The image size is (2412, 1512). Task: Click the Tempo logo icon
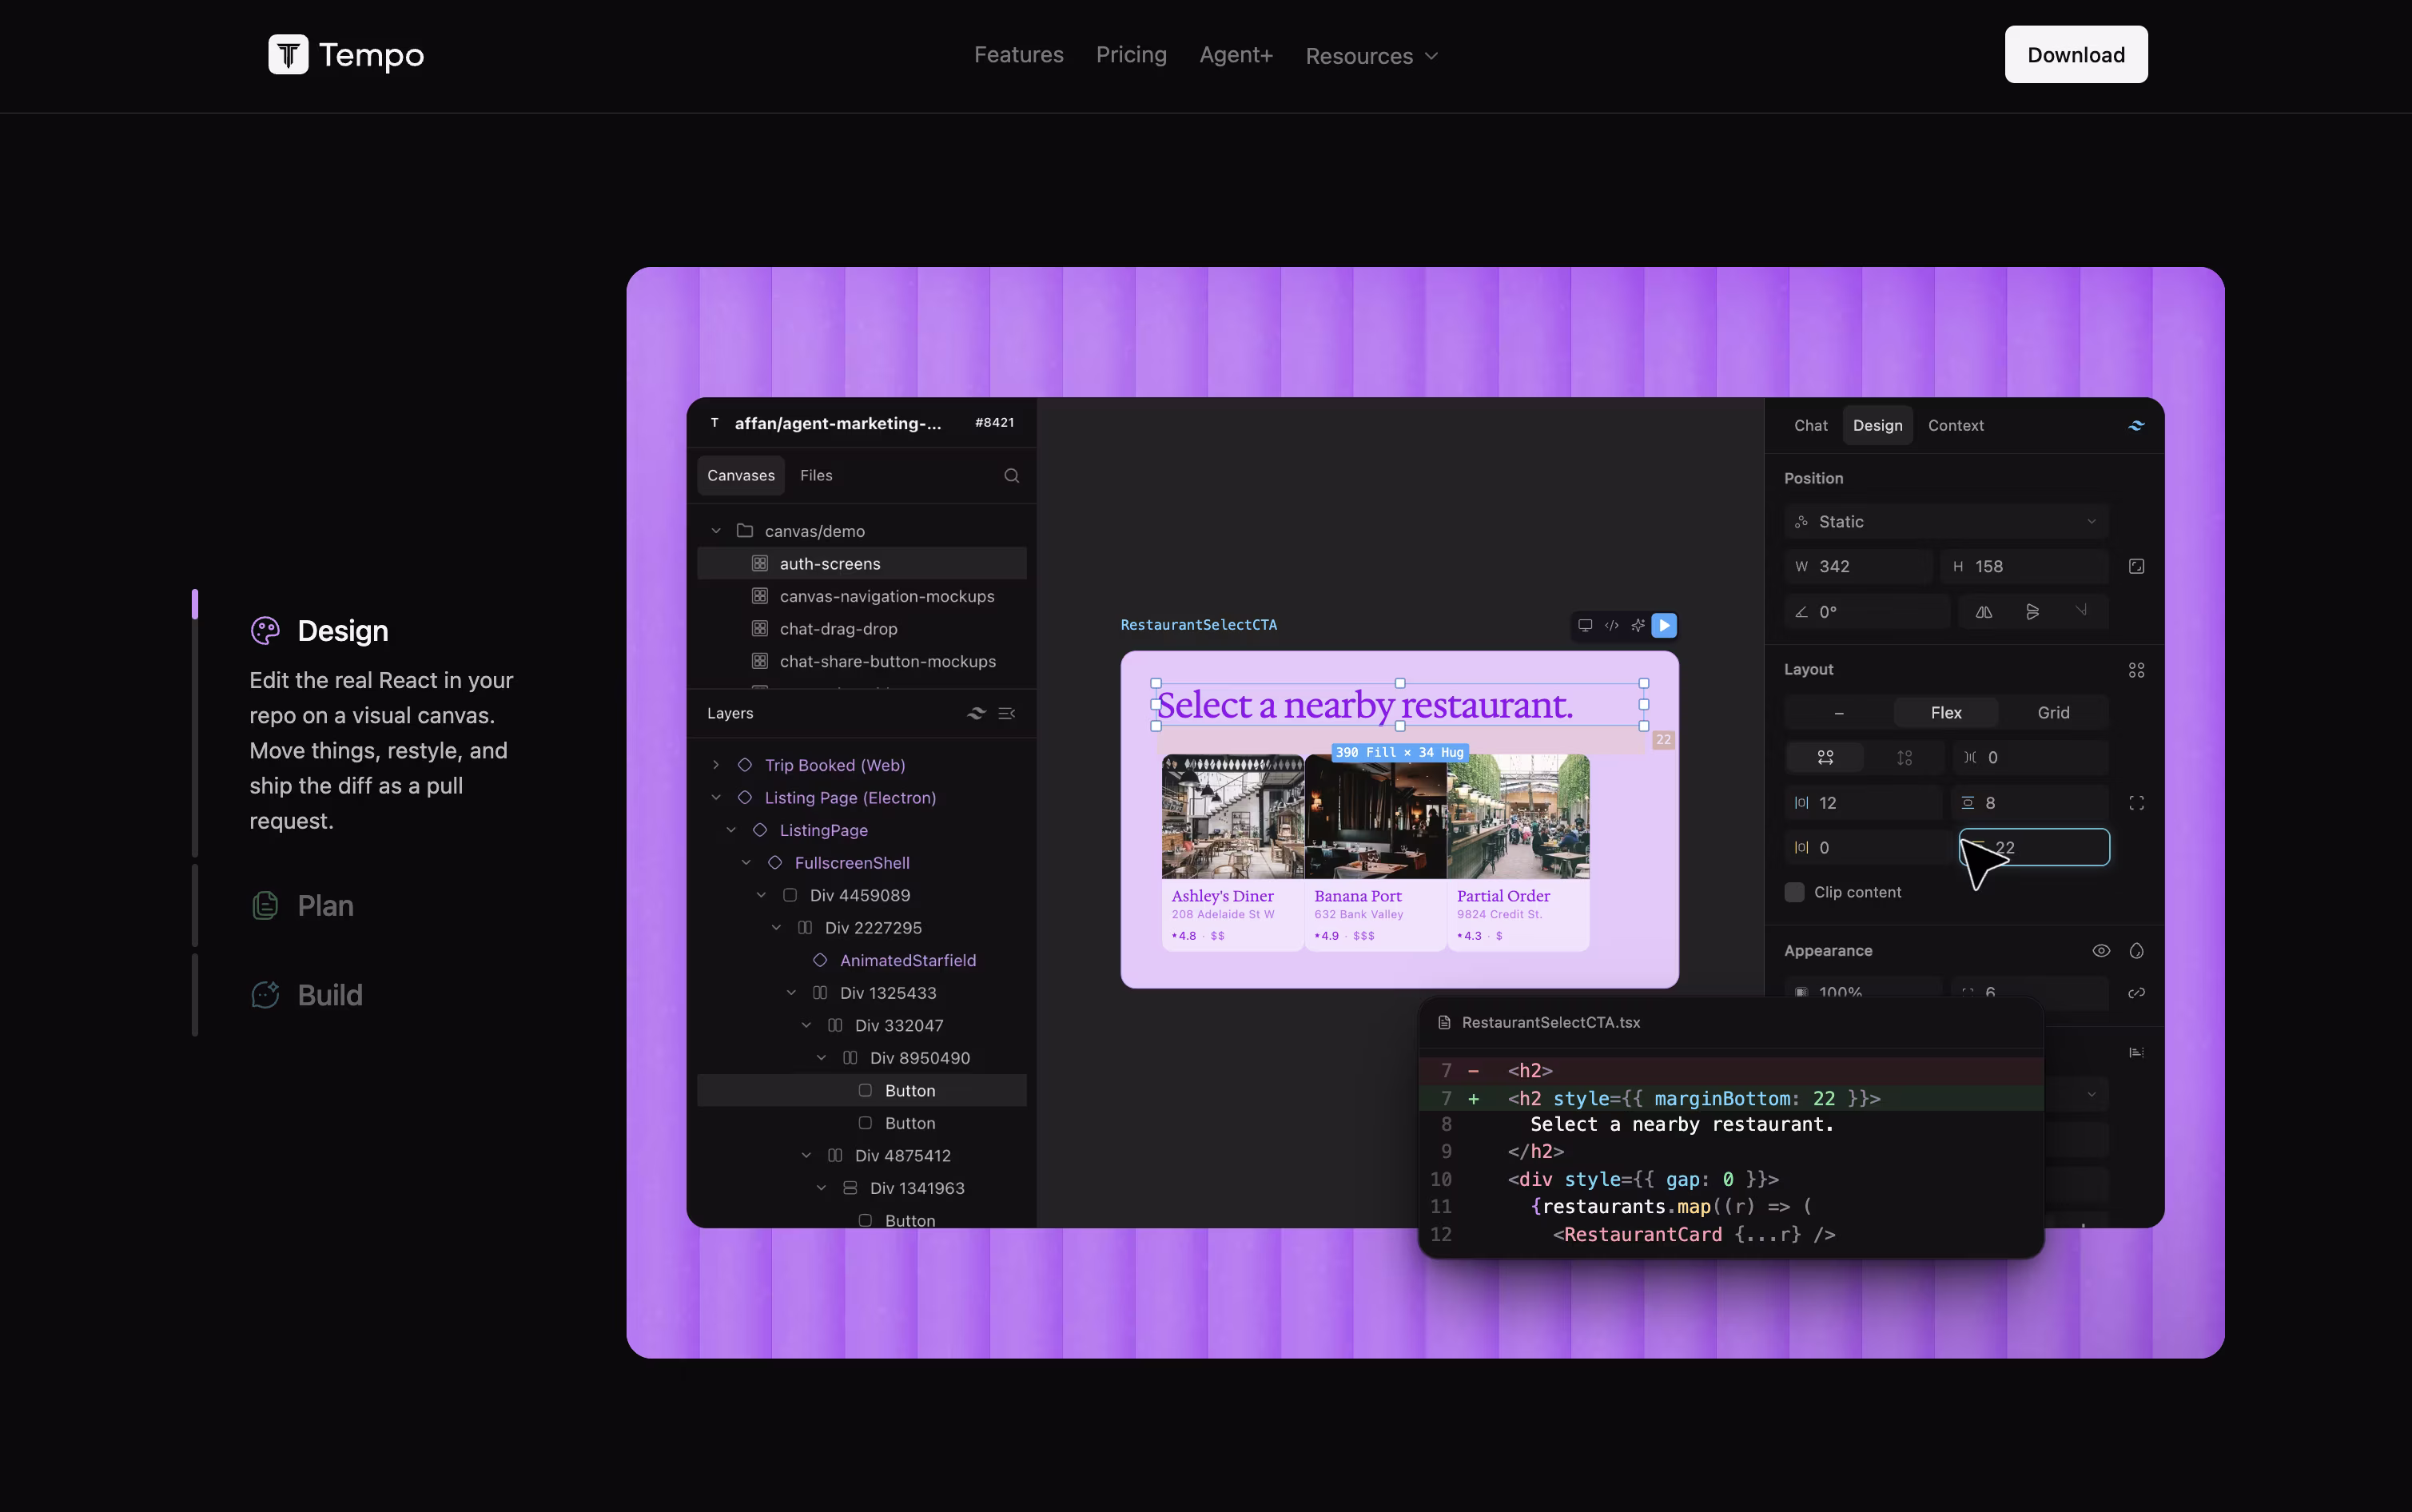[x=288, y=54]
